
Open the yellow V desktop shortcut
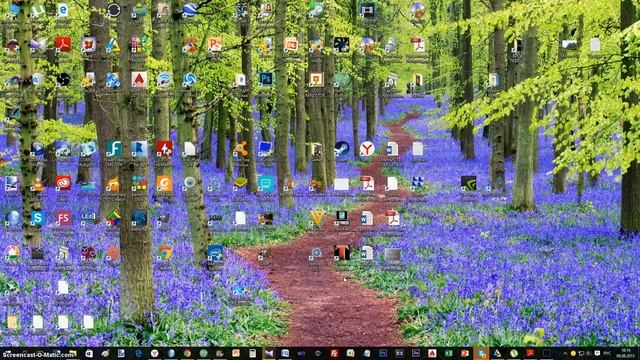pyautogui.click(x=317, y=218)
